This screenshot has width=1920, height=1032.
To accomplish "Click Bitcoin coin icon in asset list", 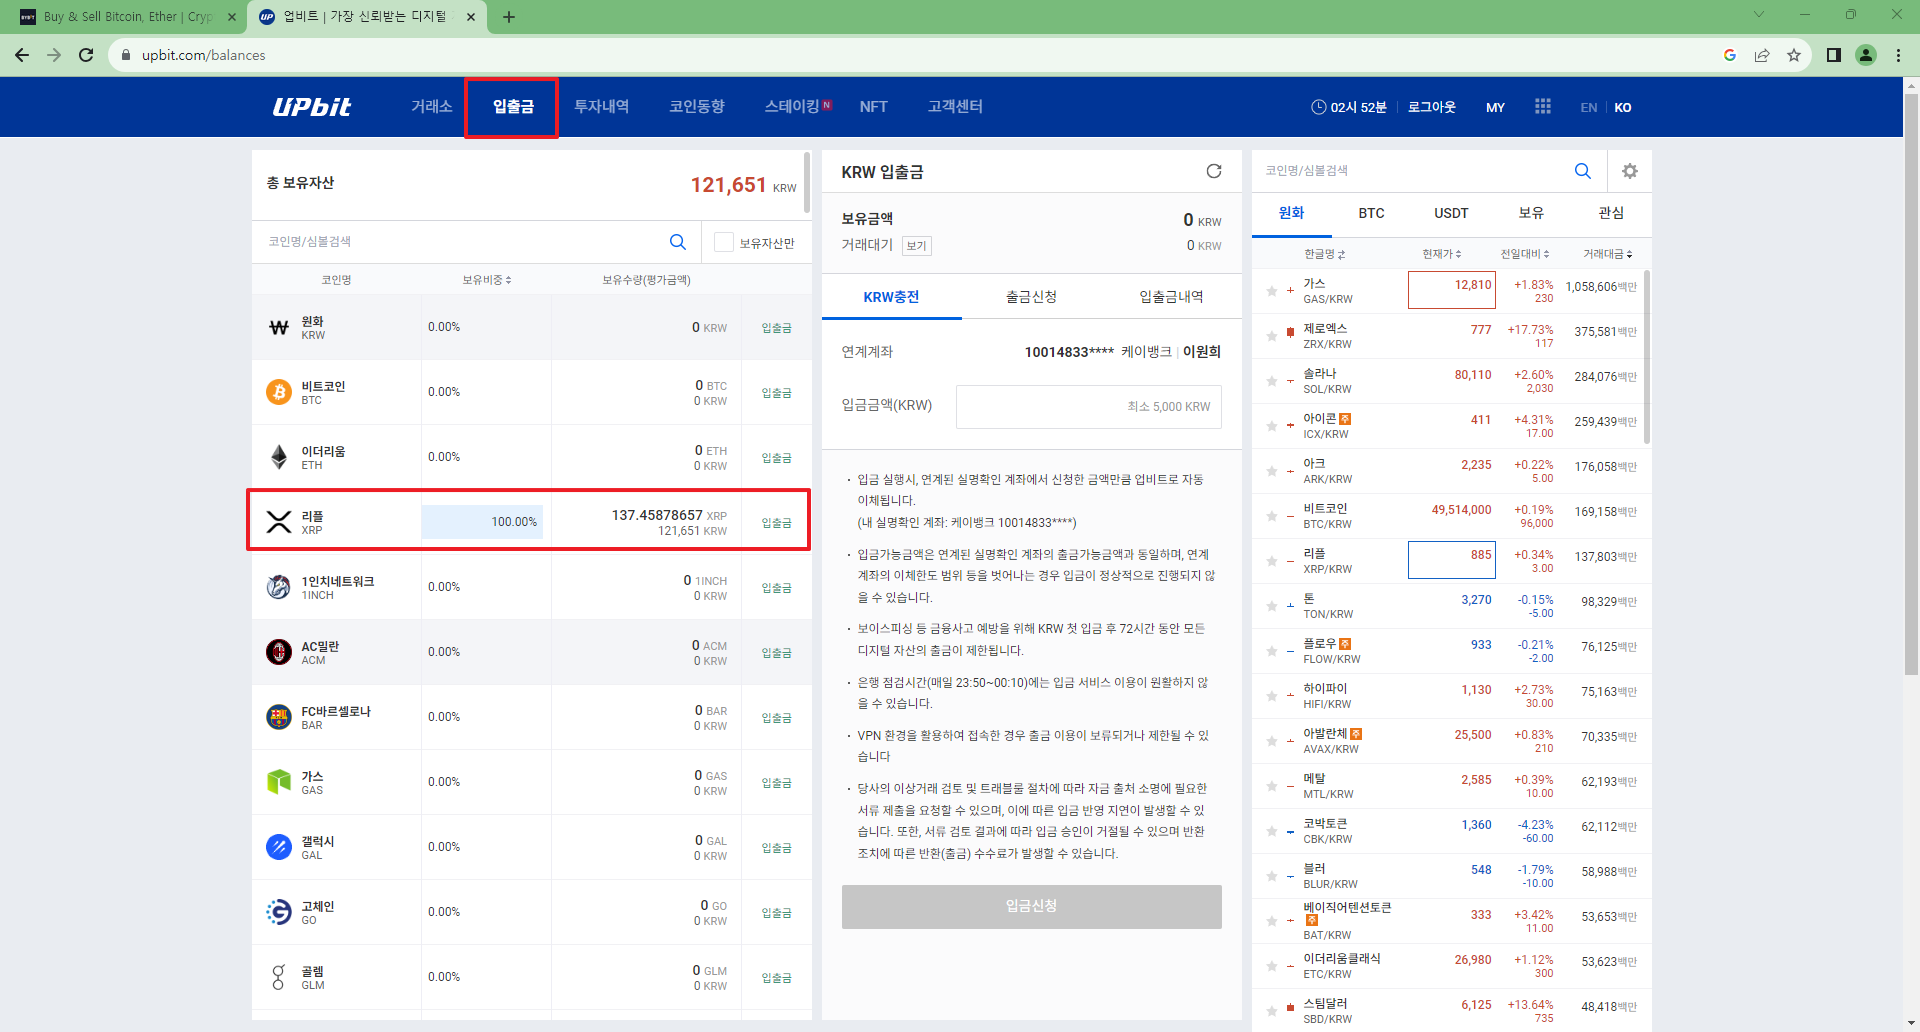I will click(x=279, y=392).
